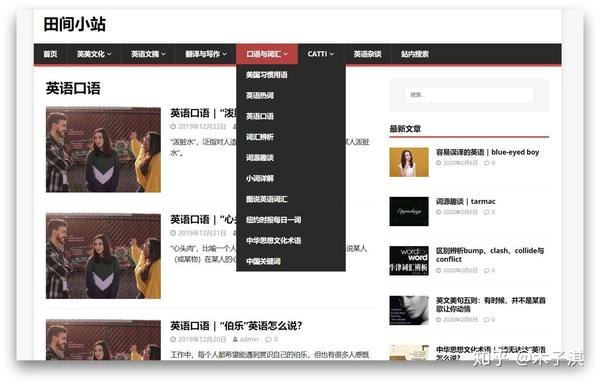
Task: Click the 英语口语 page heading
Action: click(73, 88)
